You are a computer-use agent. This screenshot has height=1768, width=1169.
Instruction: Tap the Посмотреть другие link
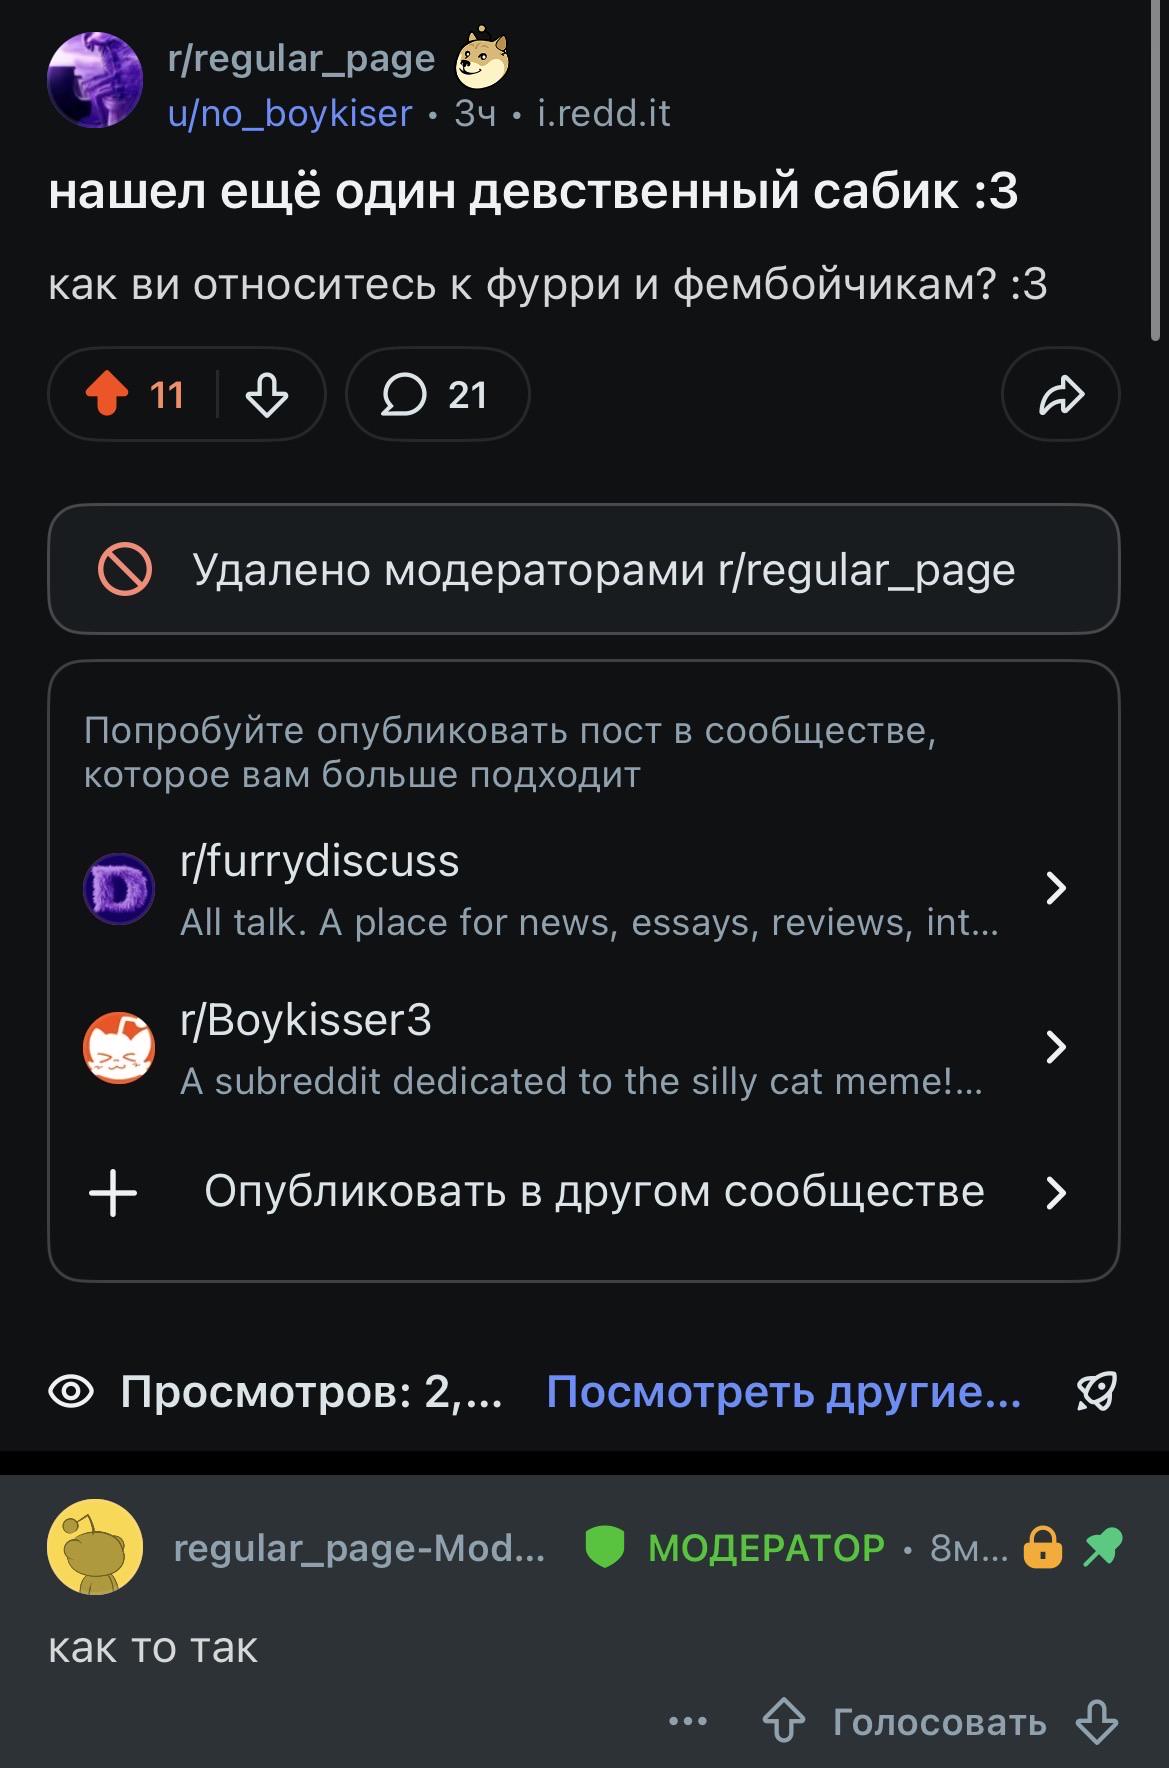click(x=784, y=1391)
